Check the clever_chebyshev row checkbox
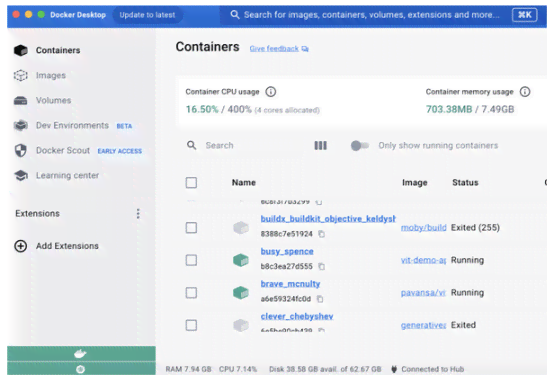 [191, 325]
